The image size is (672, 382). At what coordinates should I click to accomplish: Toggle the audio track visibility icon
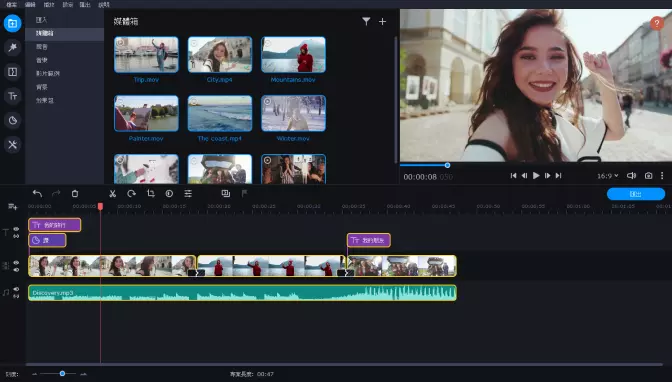click(x=16, y=289)
